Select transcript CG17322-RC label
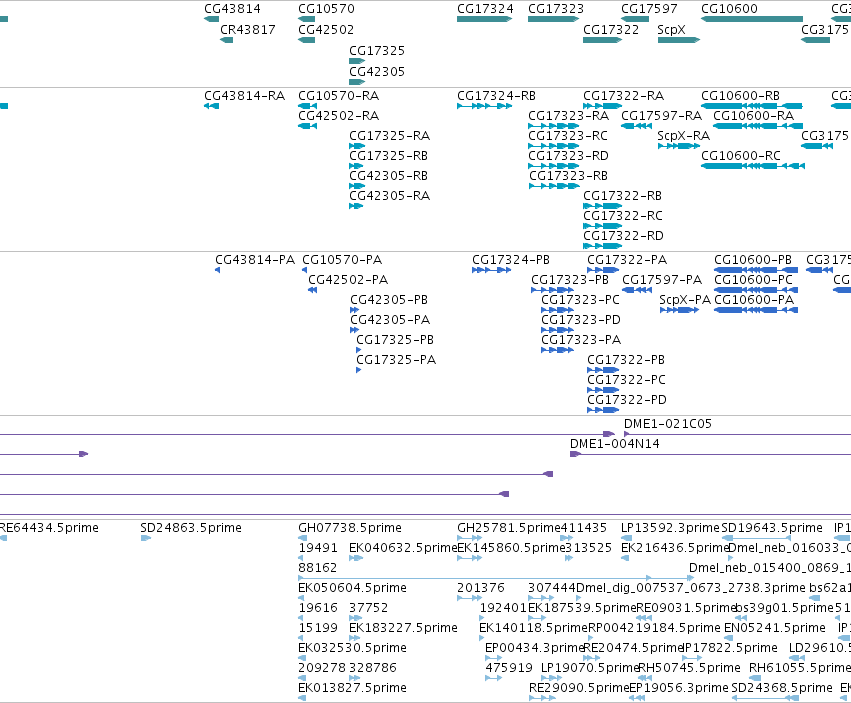851x703 pixels. 623,216
